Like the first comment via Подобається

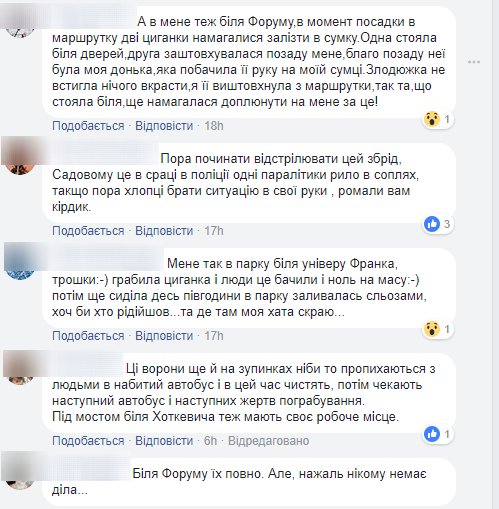pyautogui.click(x=88, y=126)
